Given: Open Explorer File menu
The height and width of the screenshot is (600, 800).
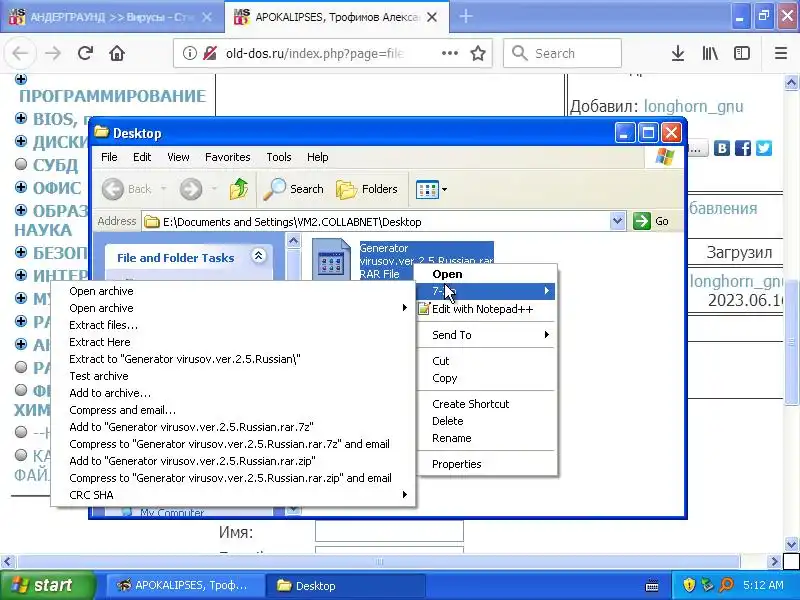Looking at the screenshot, I should point(109,157).
